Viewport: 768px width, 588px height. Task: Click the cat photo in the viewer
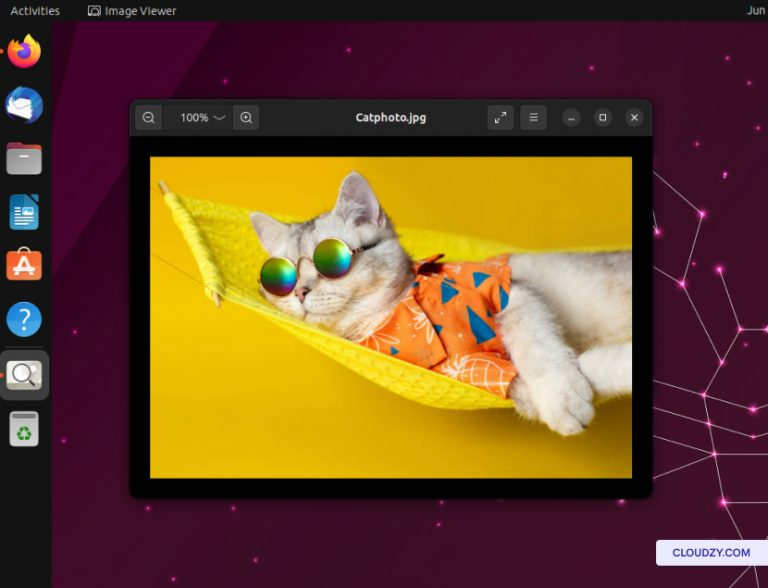click(390, 317)
